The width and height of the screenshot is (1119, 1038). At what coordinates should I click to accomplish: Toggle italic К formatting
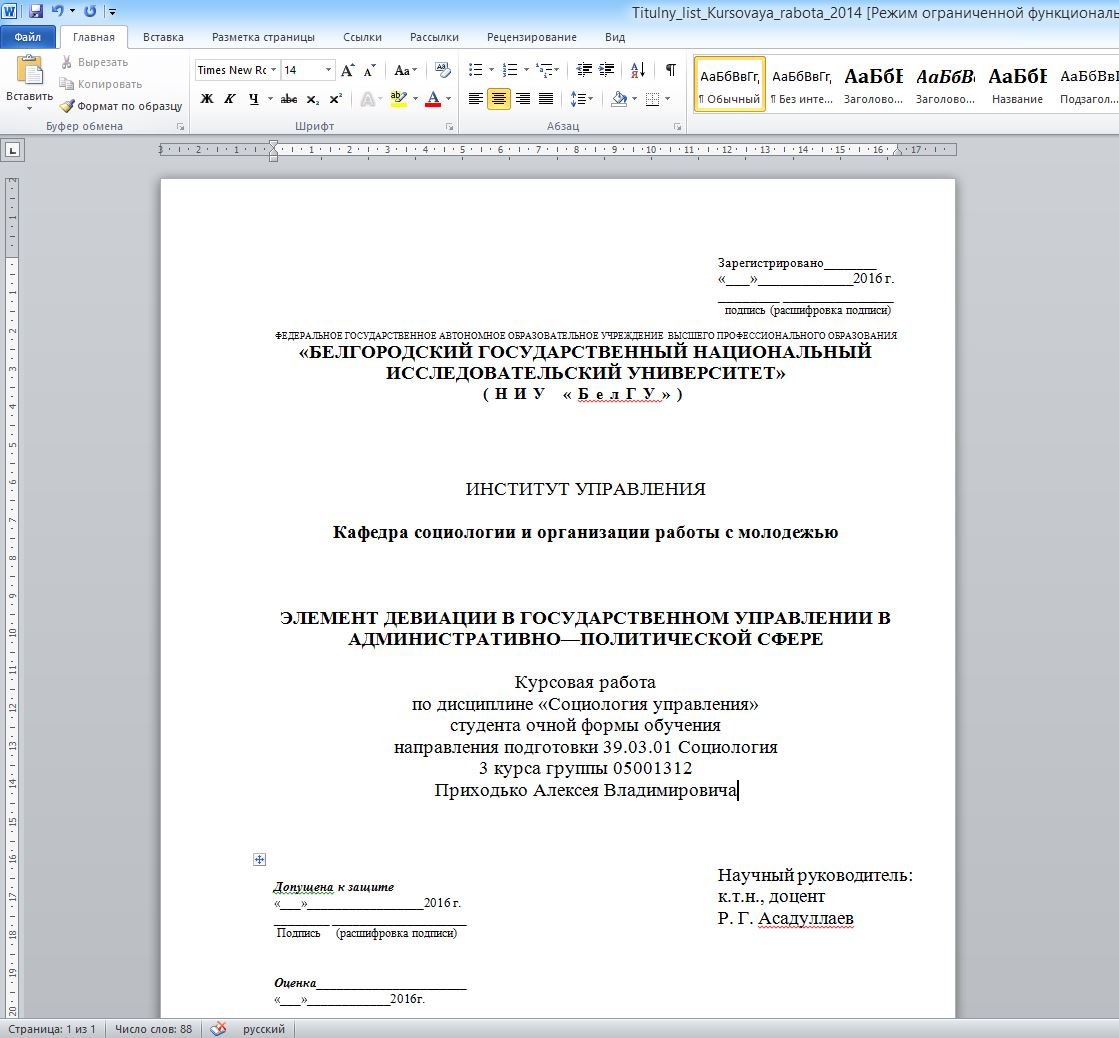(x=230, y=99)
